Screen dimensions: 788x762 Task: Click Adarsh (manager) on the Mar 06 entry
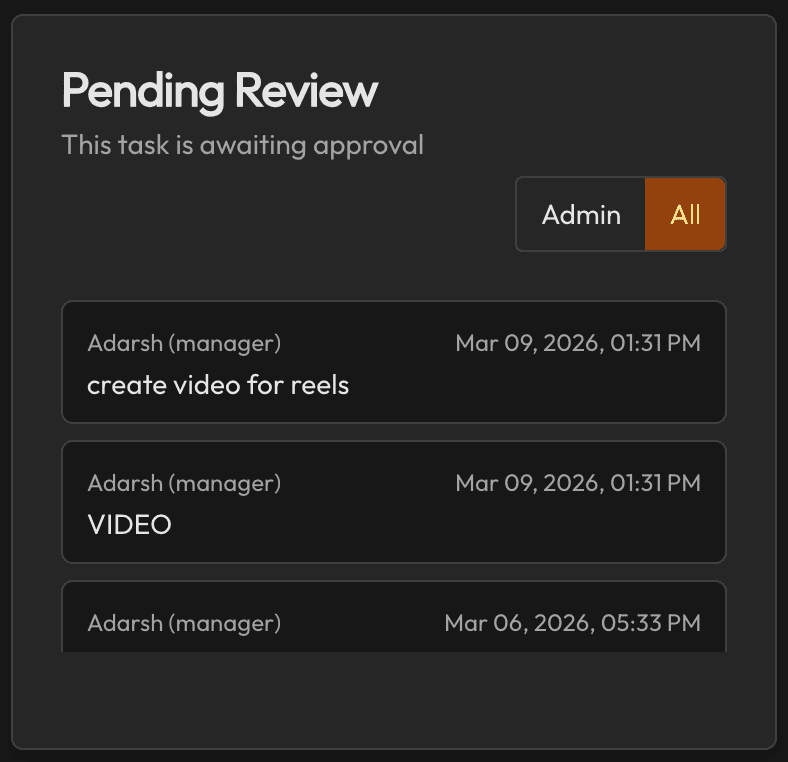[184, 624]
